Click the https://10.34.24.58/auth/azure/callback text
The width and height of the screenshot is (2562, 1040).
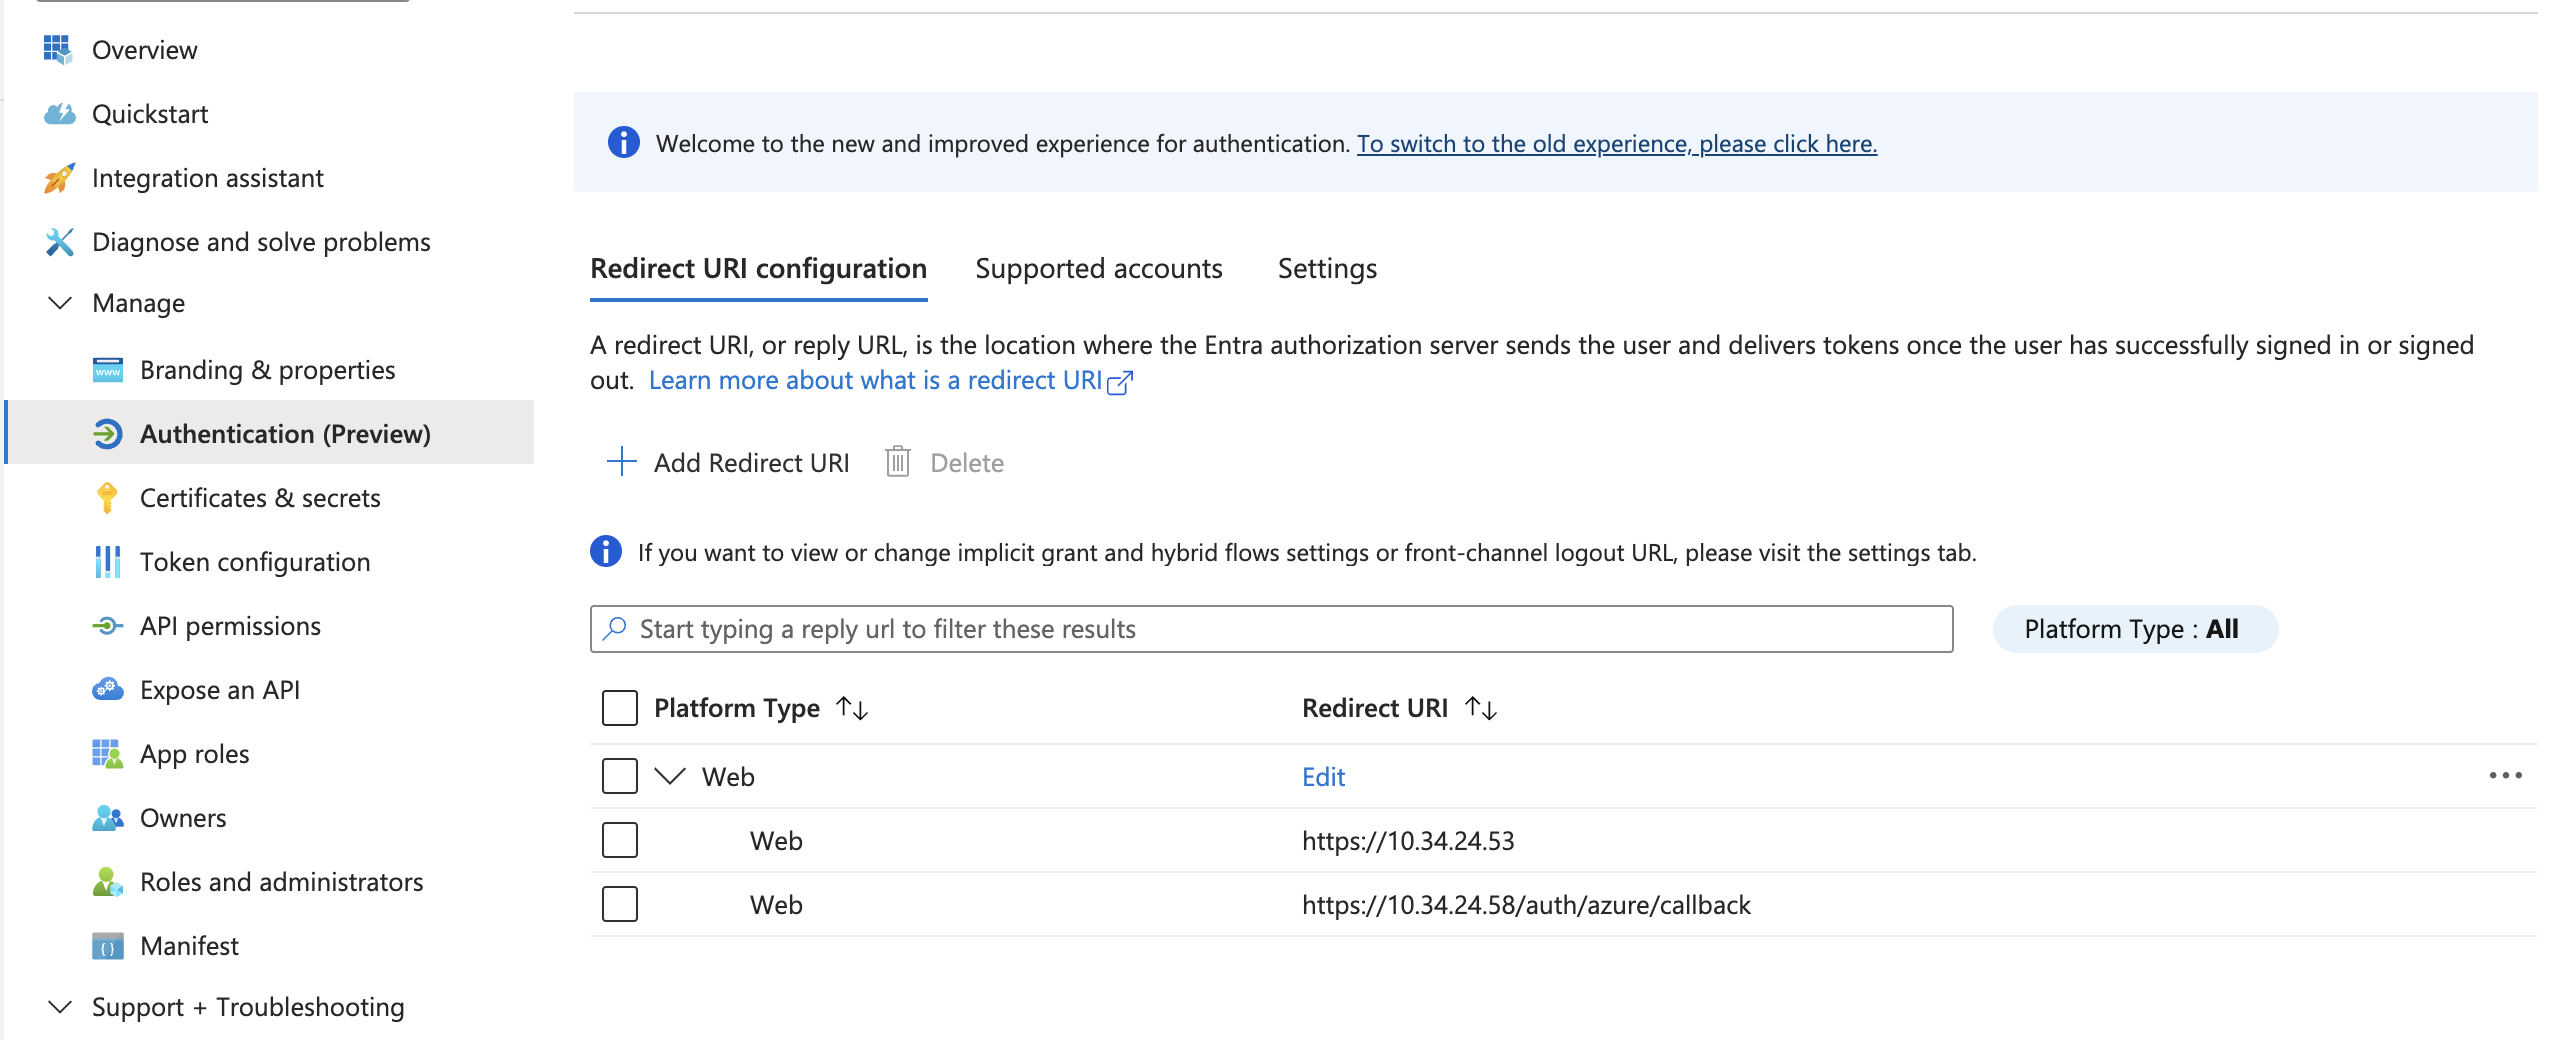(x=1525, y=905)
